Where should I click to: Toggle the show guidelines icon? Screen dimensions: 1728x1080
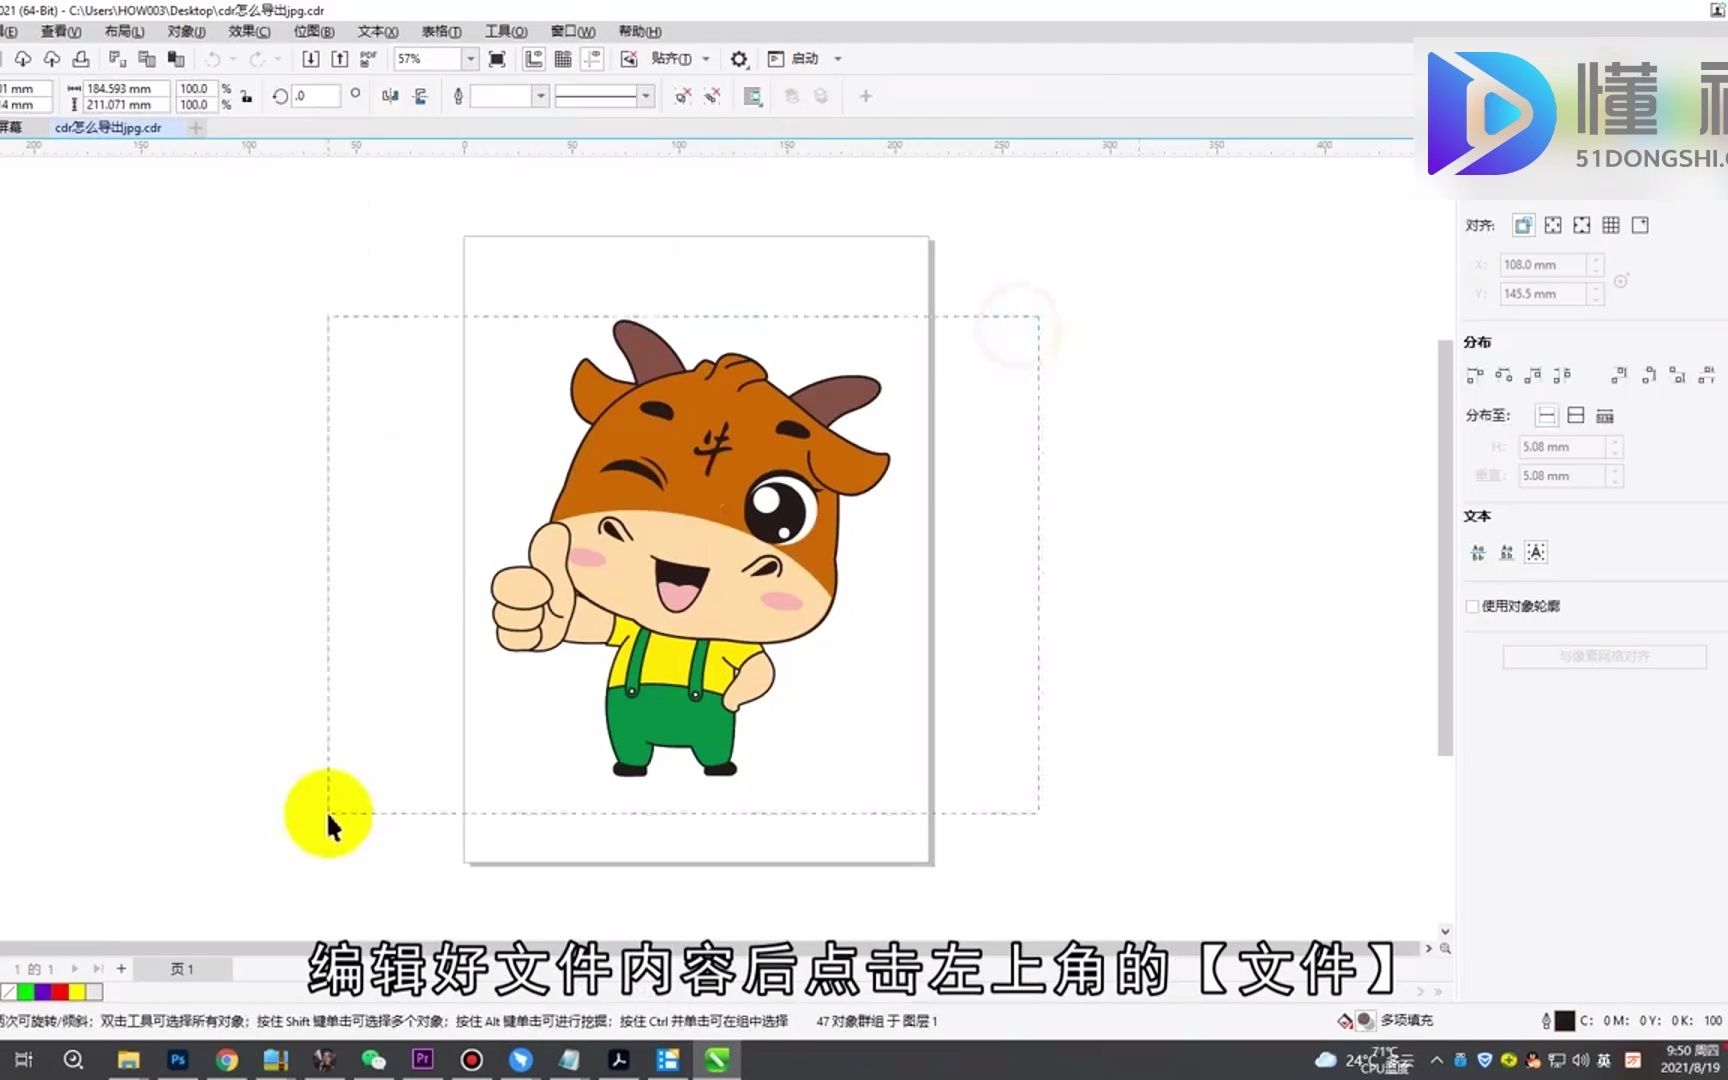tap(592, 59)
